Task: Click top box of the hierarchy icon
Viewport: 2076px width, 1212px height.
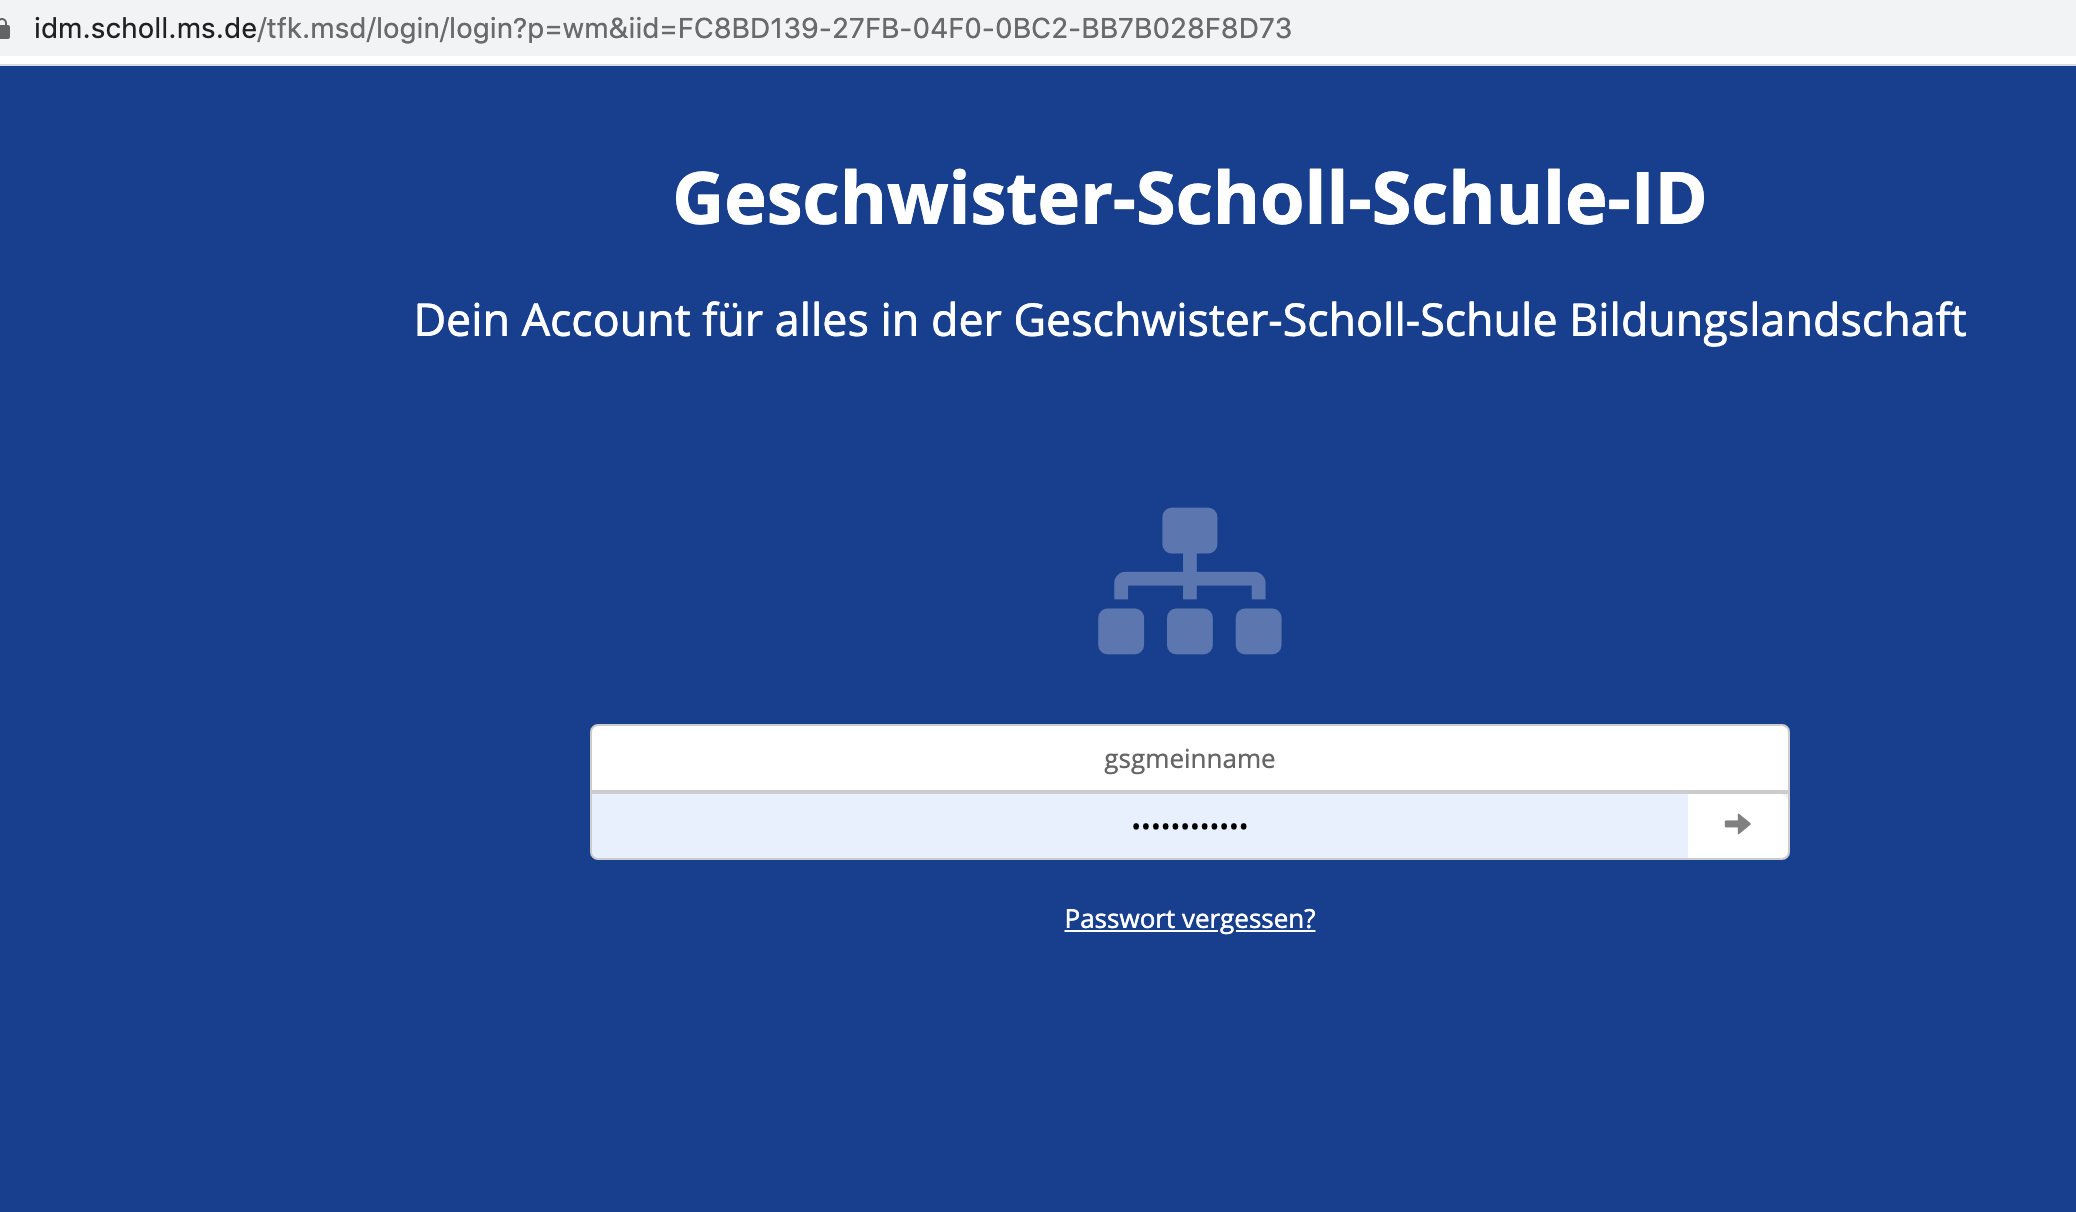Action: click(x=1189, y=530)
